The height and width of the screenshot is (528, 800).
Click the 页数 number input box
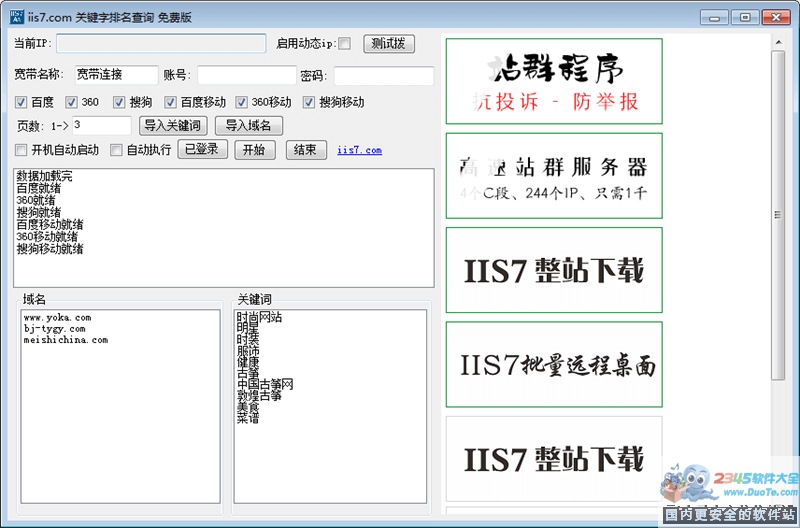[x=101, y=125]
